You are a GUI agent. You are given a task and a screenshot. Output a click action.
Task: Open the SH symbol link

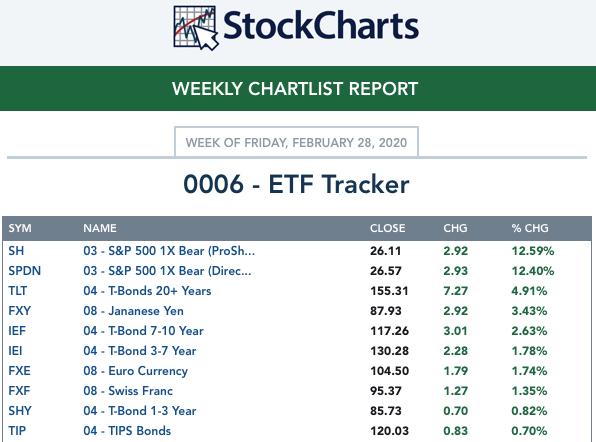(x=16, y=251)
